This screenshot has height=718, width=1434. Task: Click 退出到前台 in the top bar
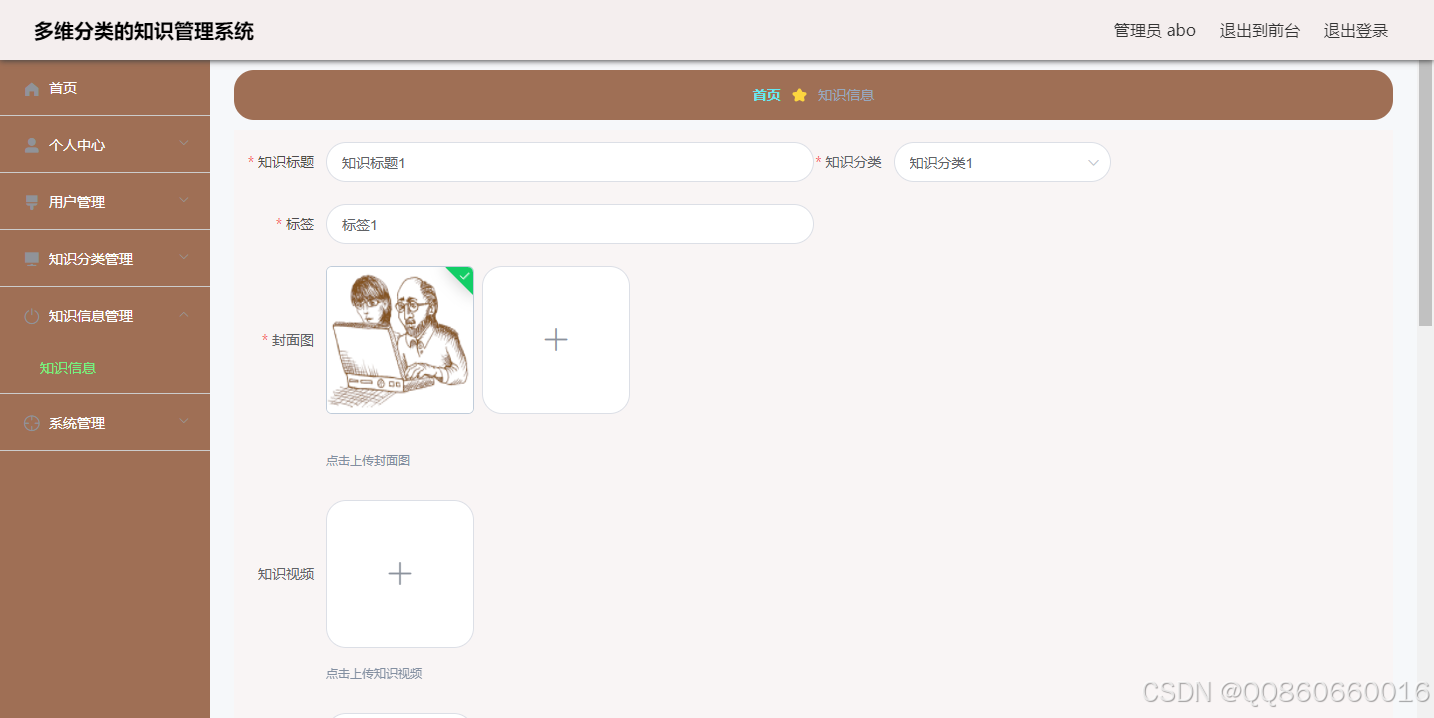[1259, 30]
